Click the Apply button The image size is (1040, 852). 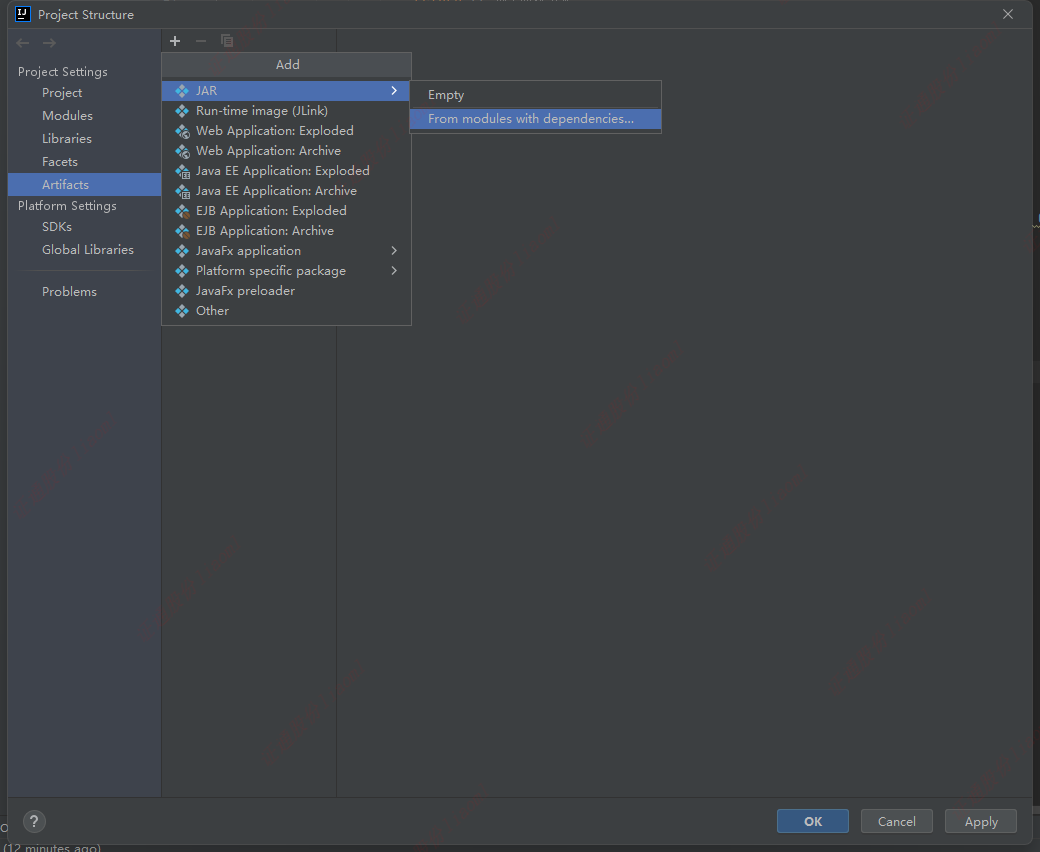click(981, 822)
